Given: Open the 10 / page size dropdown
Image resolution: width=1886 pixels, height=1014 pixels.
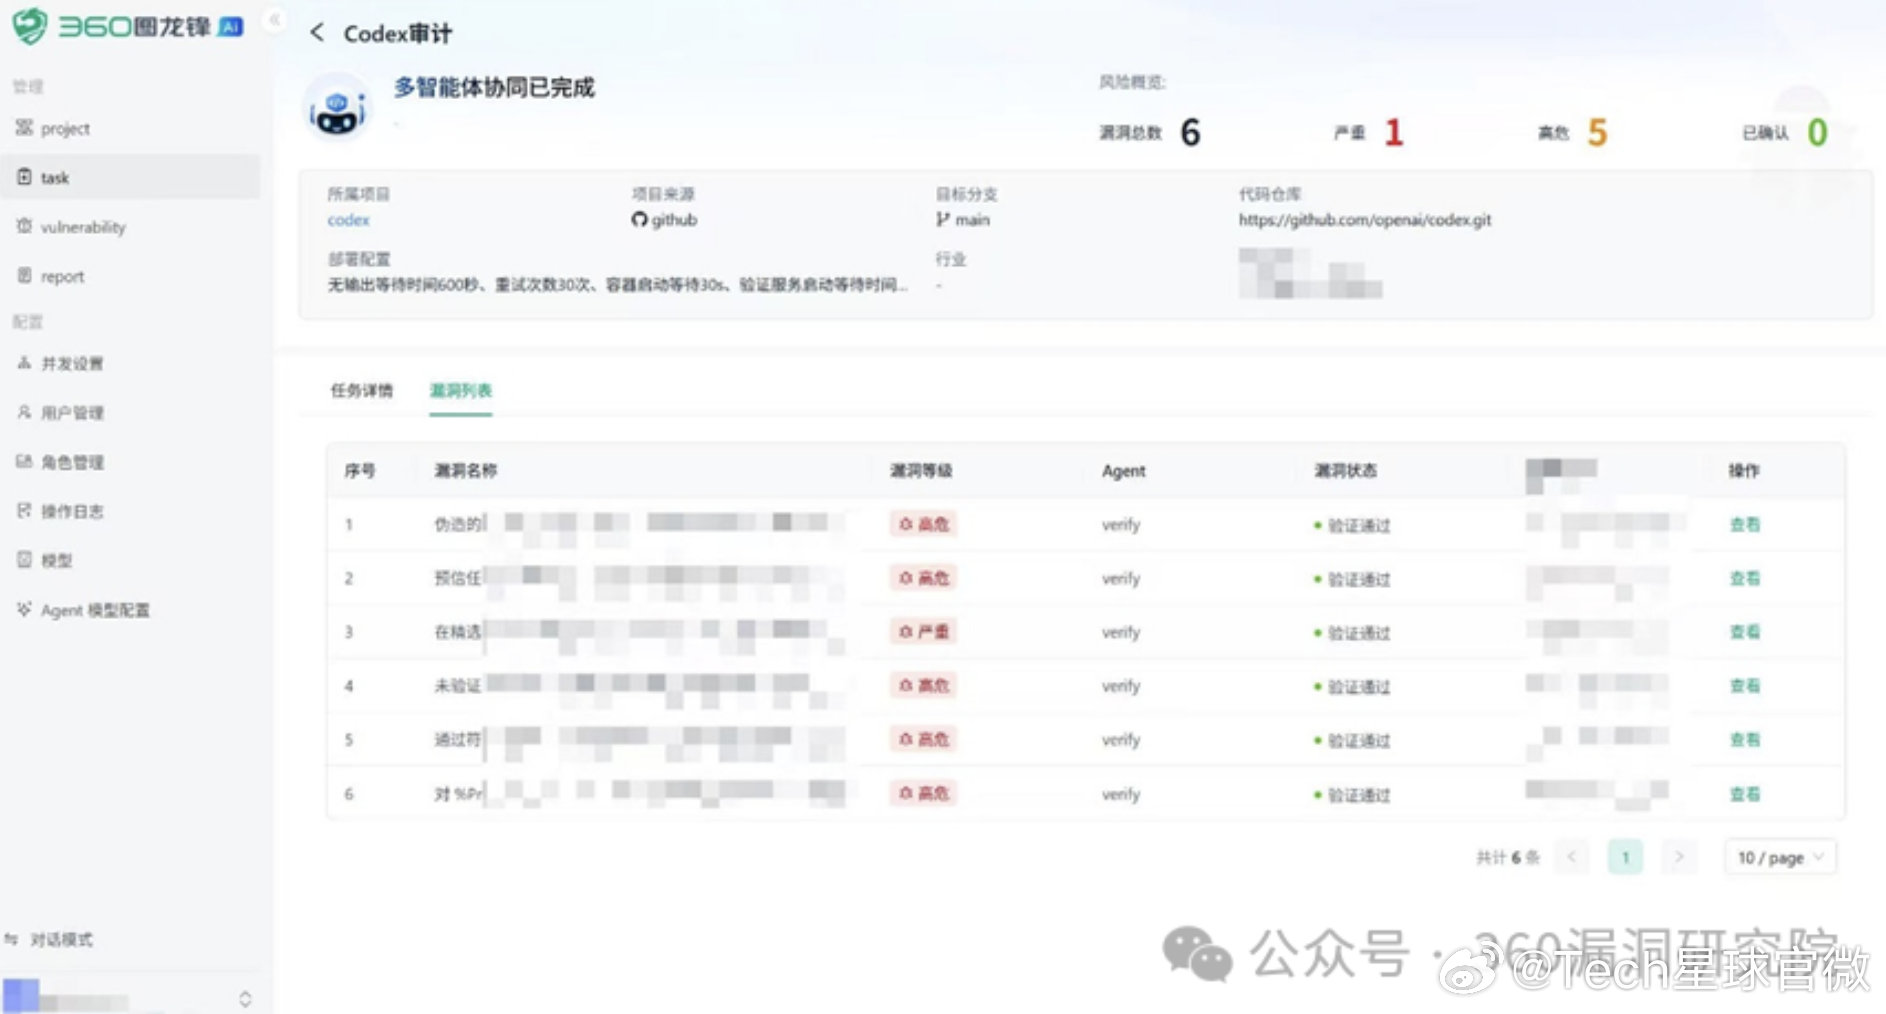Looking at the screenshot, I should (1780, 857).
